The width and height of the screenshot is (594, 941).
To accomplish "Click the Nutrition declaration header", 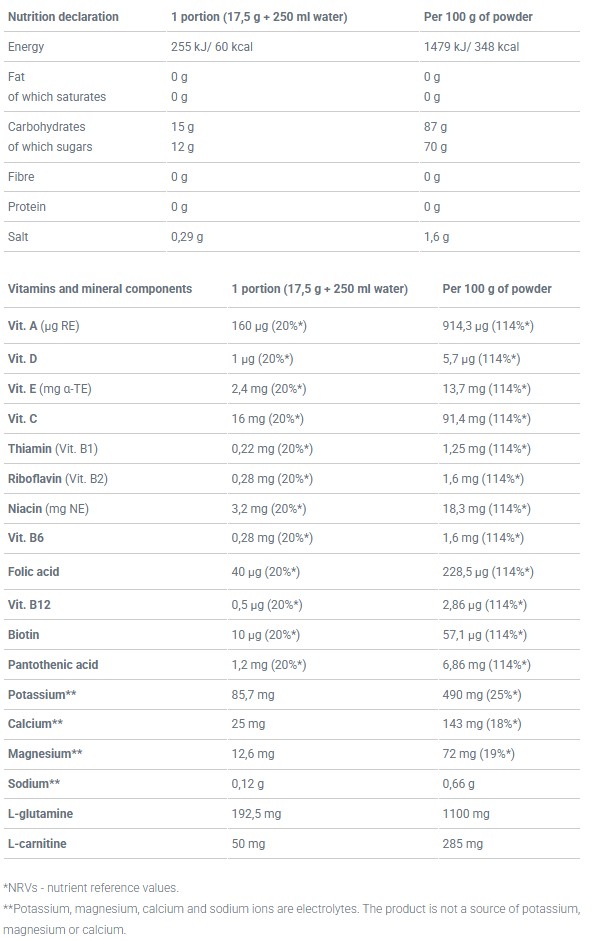I will (63, 17).
